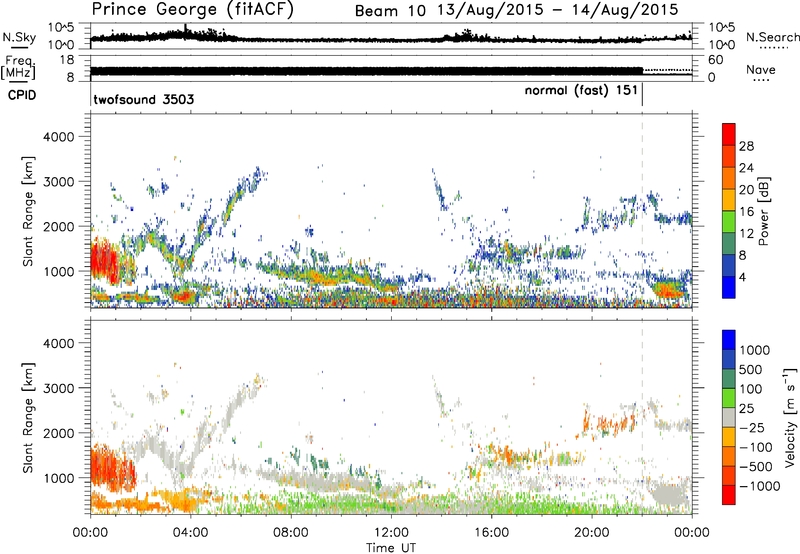Click the 'N.Sky' legend label
800x554 pixels.
pos(19,37)
